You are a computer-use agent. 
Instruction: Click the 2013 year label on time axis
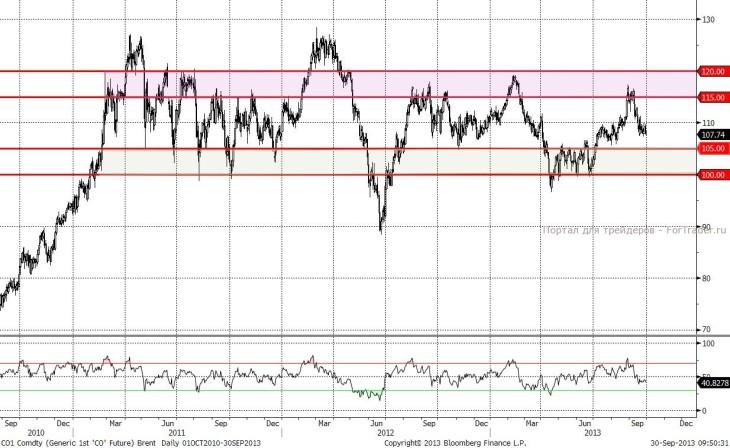coord(593,433)
